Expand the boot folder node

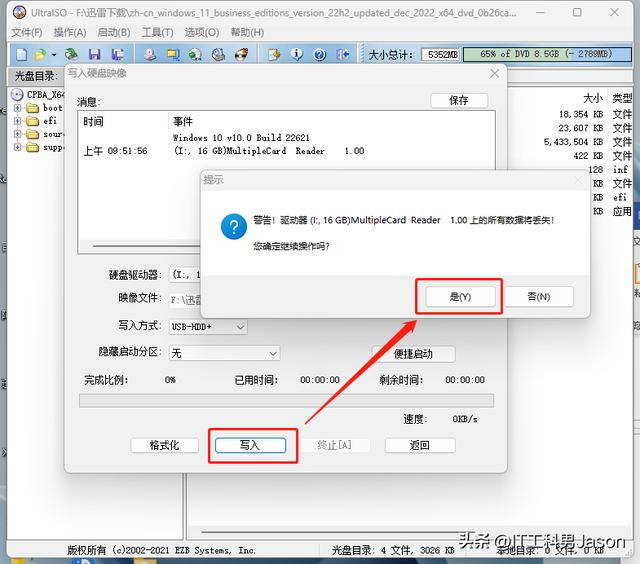click(x=17, y=108)
